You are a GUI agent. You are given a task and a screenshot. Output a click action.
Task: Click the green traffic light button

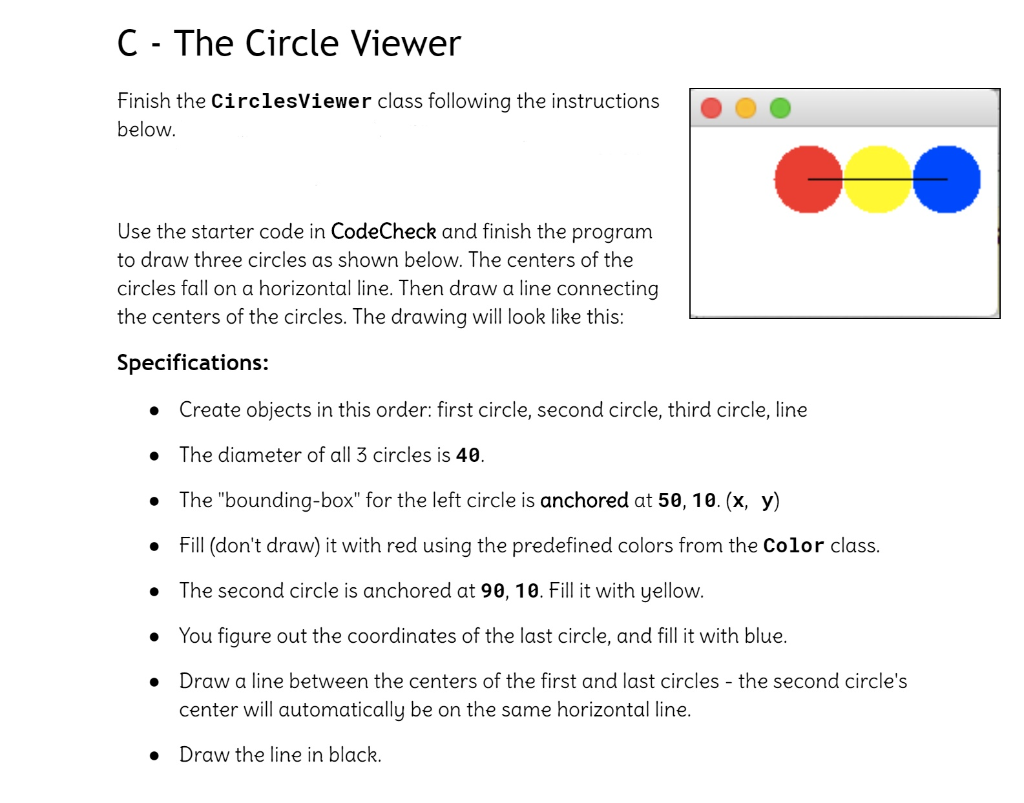tap(779, 108)
